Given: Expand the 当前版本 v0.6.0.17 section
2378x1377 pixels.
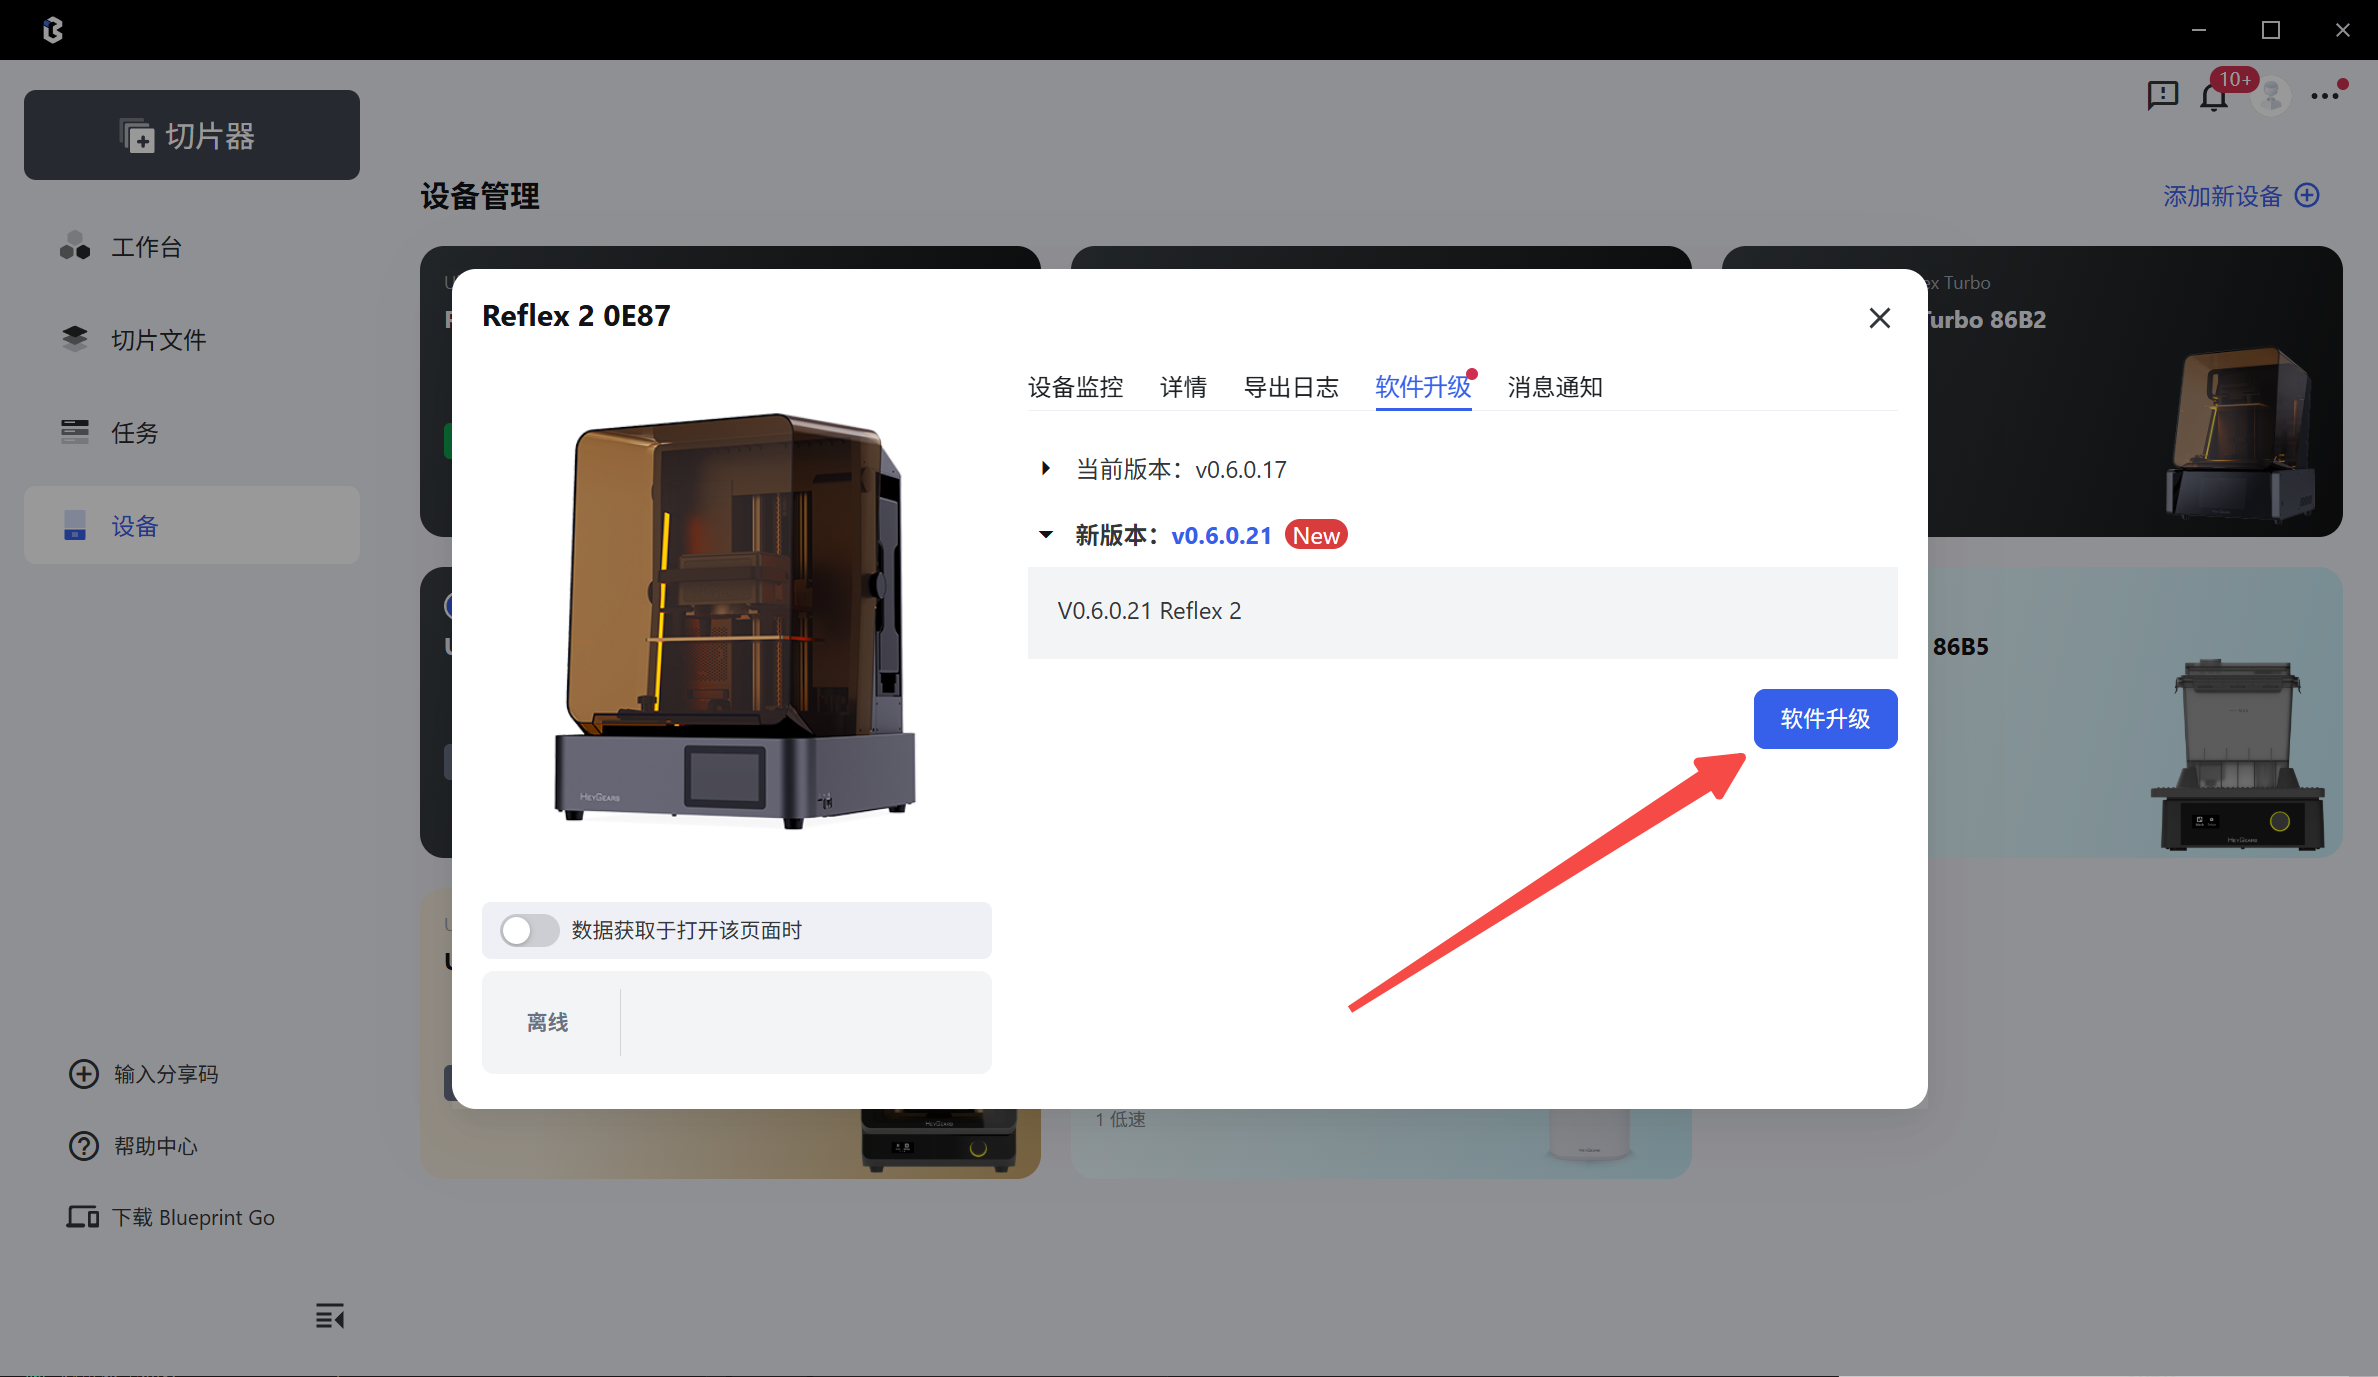Looking at the screenshot, I should pos(1046,468).
